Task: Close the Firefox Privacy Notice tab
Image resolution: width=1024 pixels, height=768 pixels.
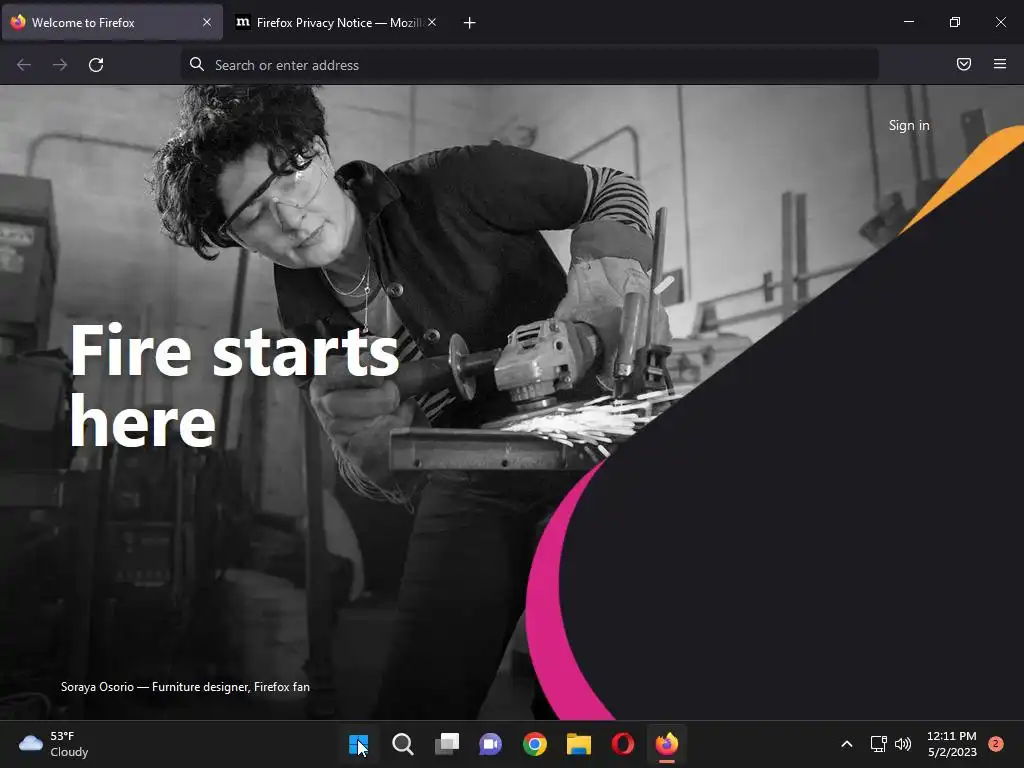Action: click(x=432, y=22)
